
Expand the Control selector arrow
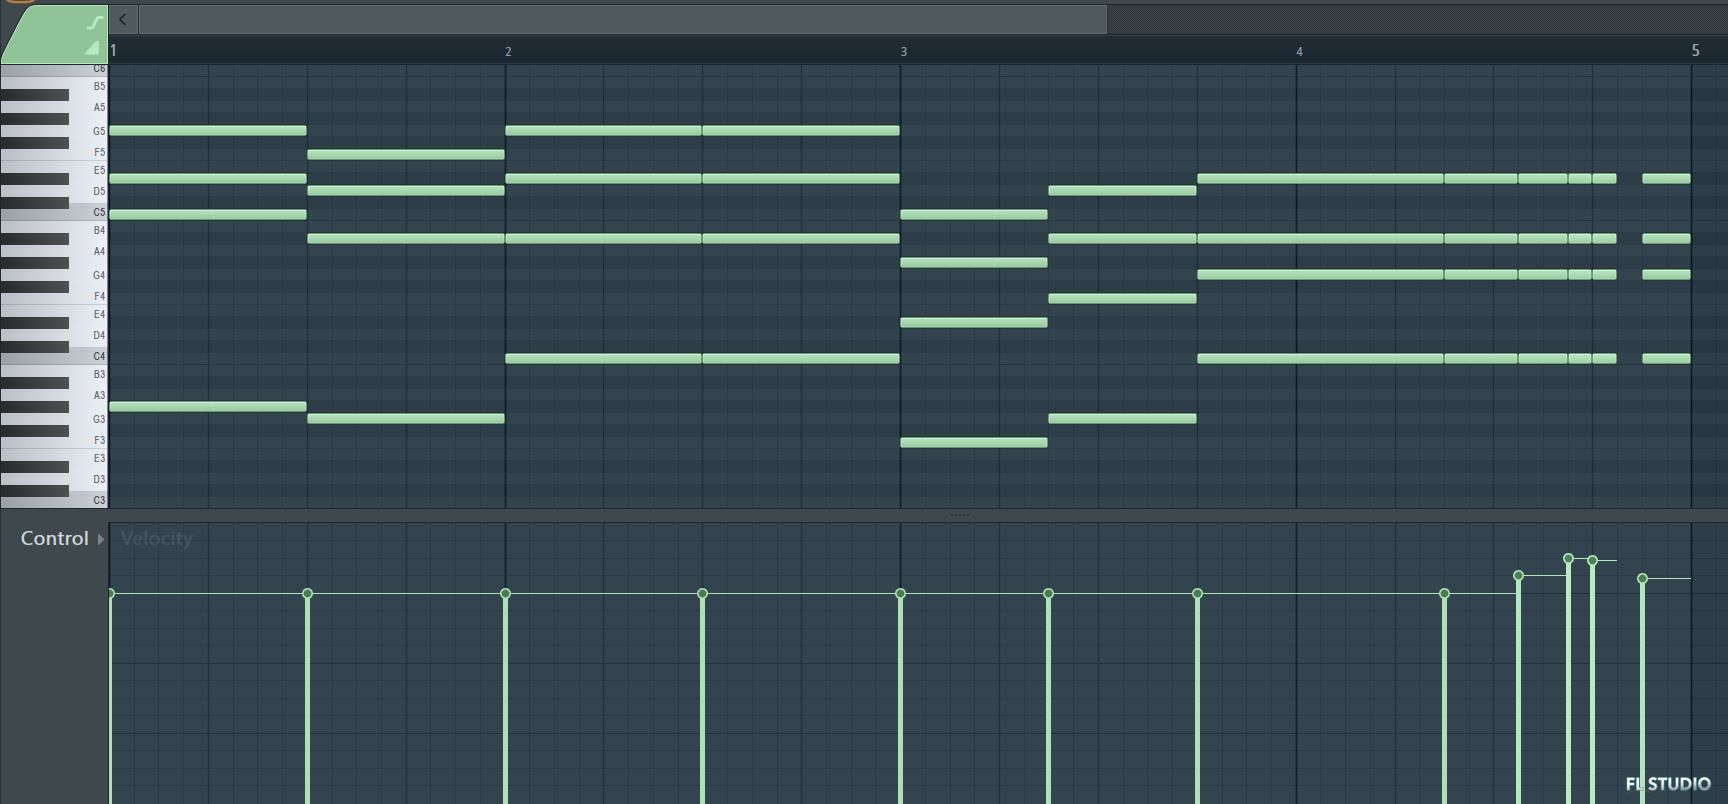click(x=101, y=539)
